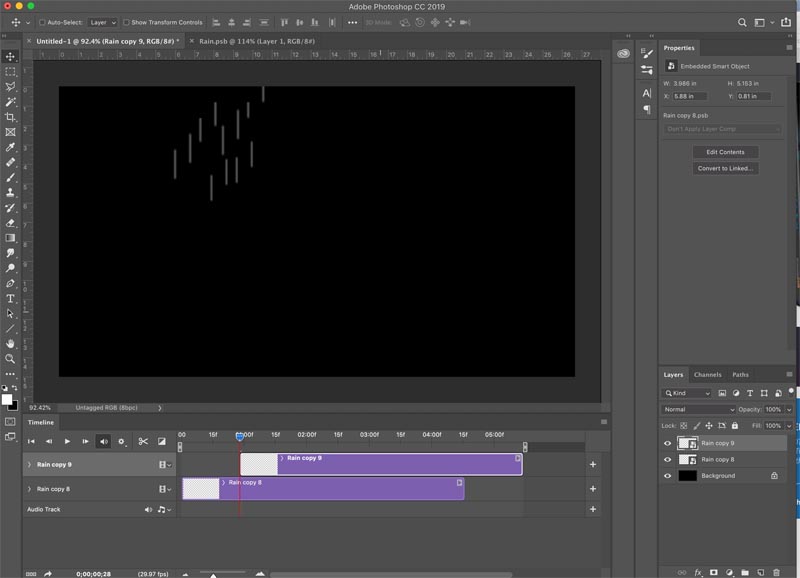Expand the Rain copy 9 timeline track
Screen dimensions: 800x578
(x=29, y=465)
